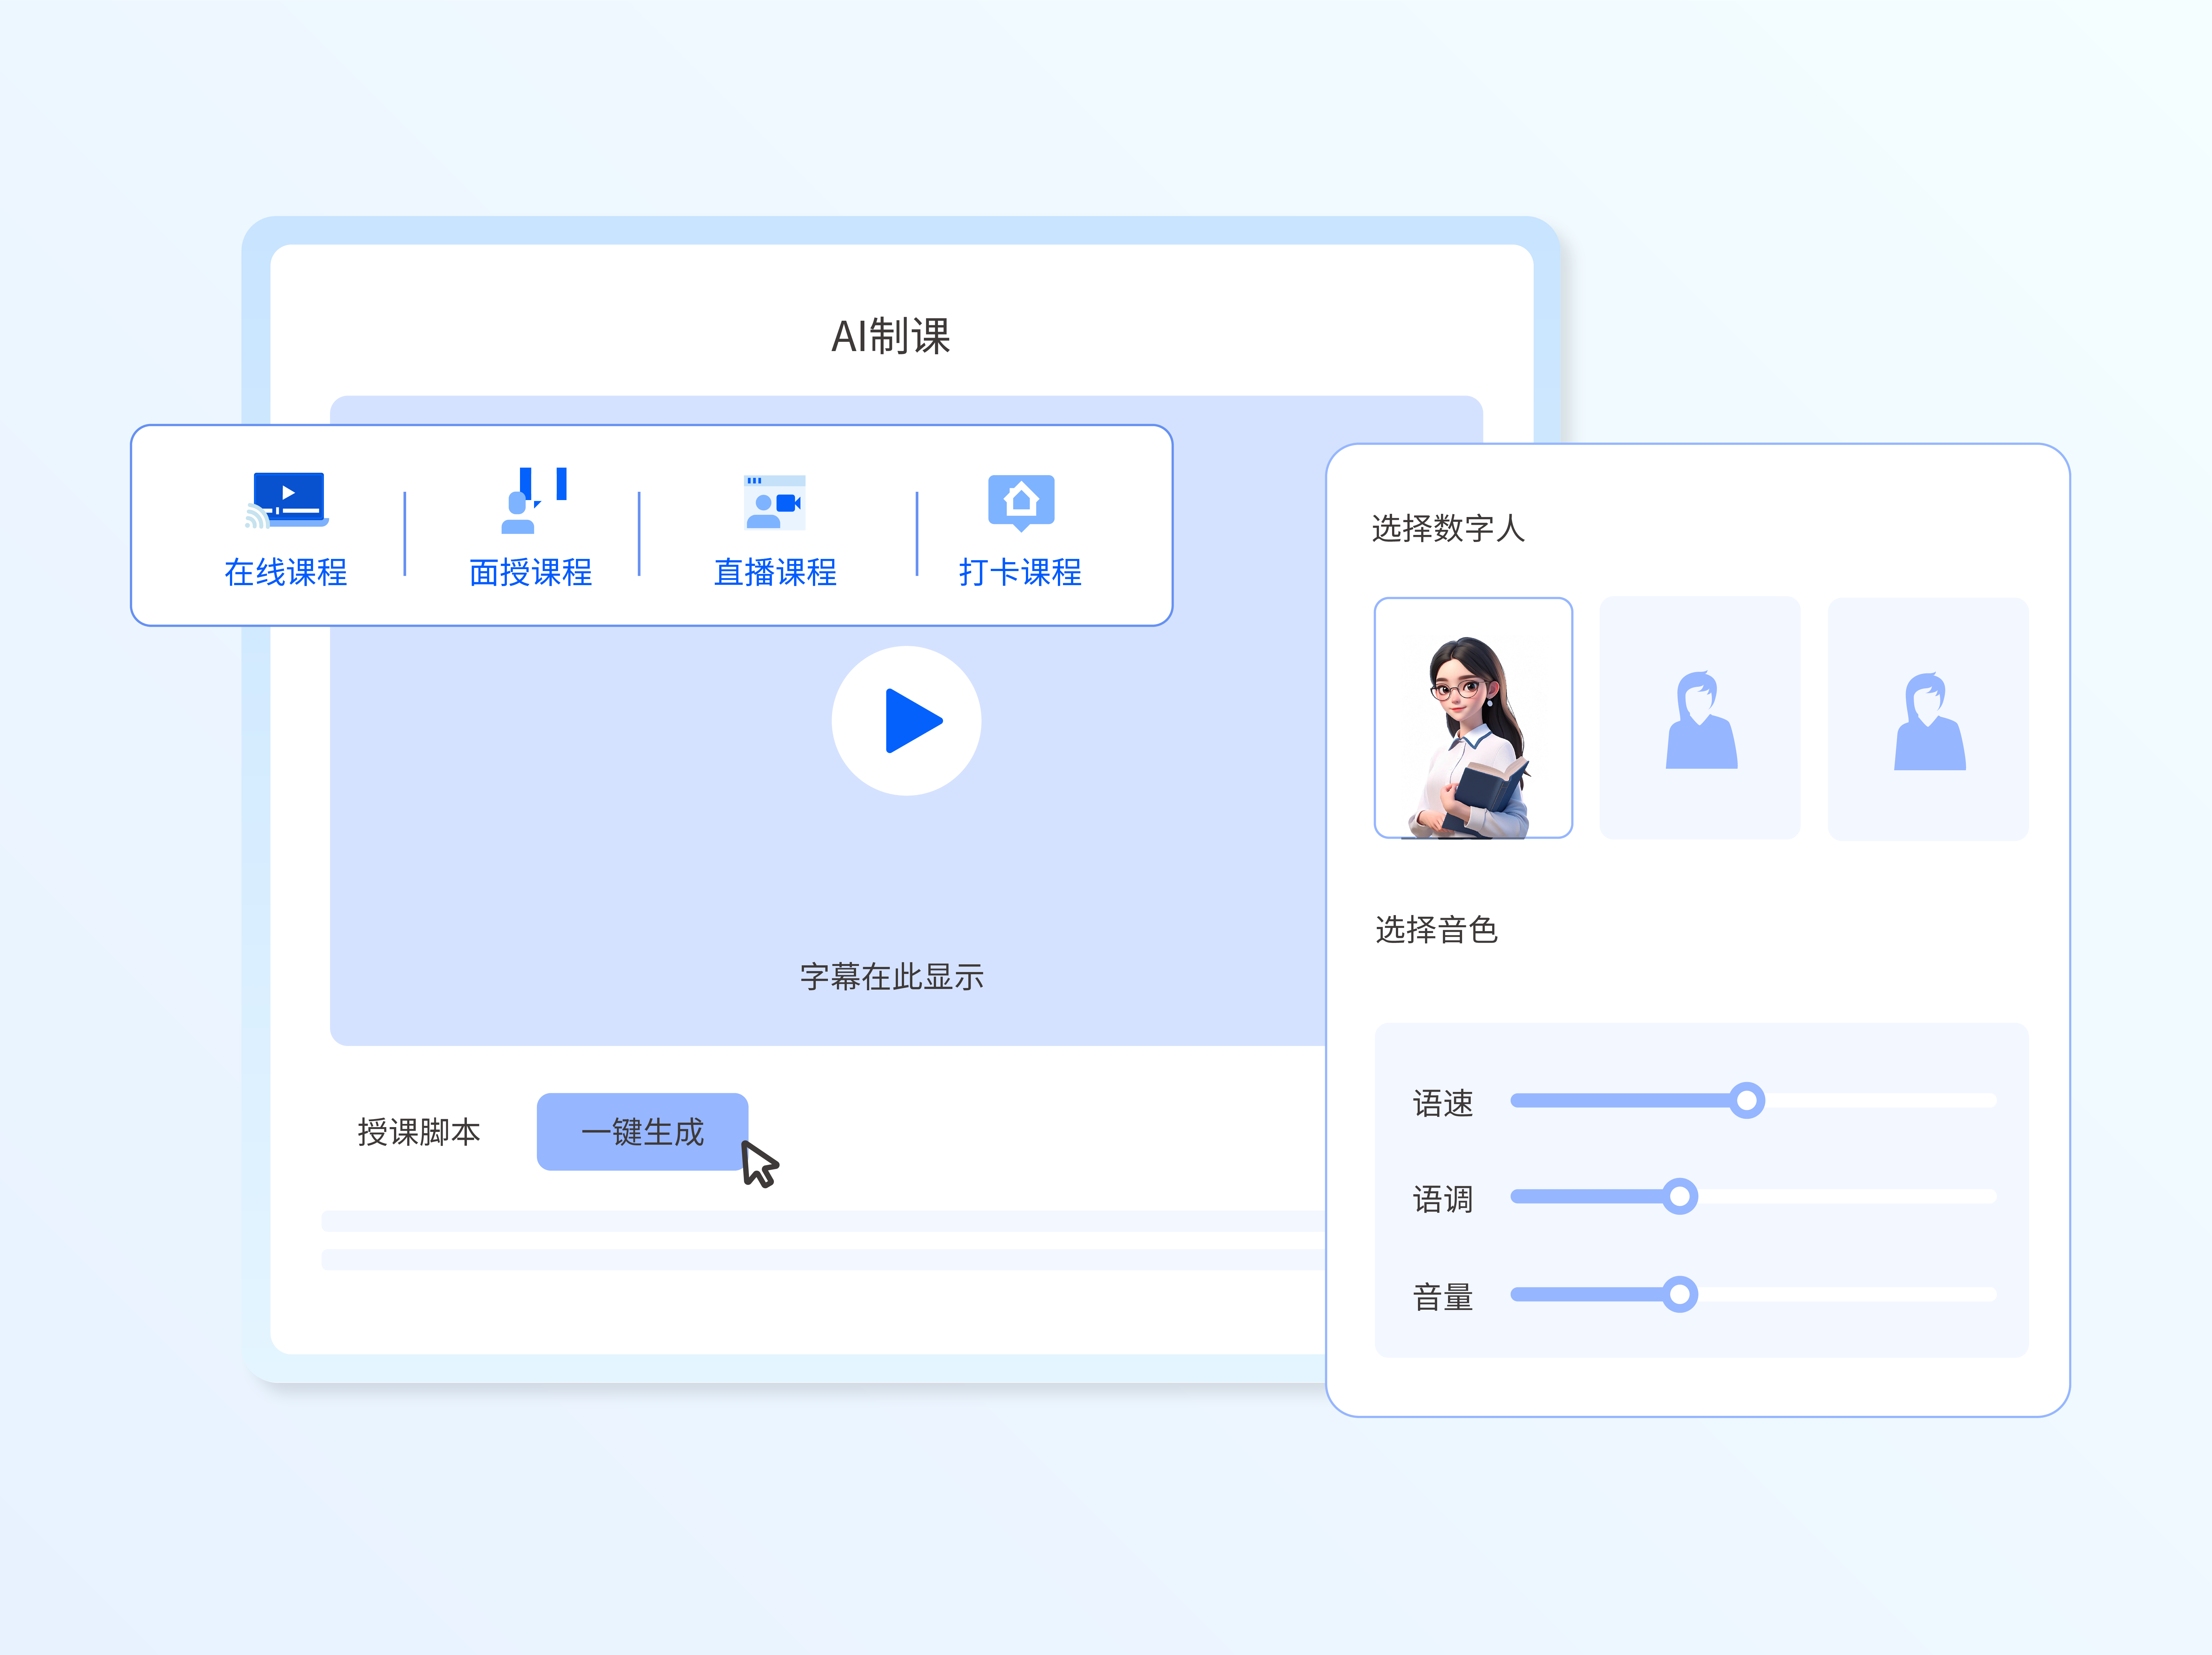
Task: Click the 字幕在此显示 subtitle area
Action: [891, 976]
